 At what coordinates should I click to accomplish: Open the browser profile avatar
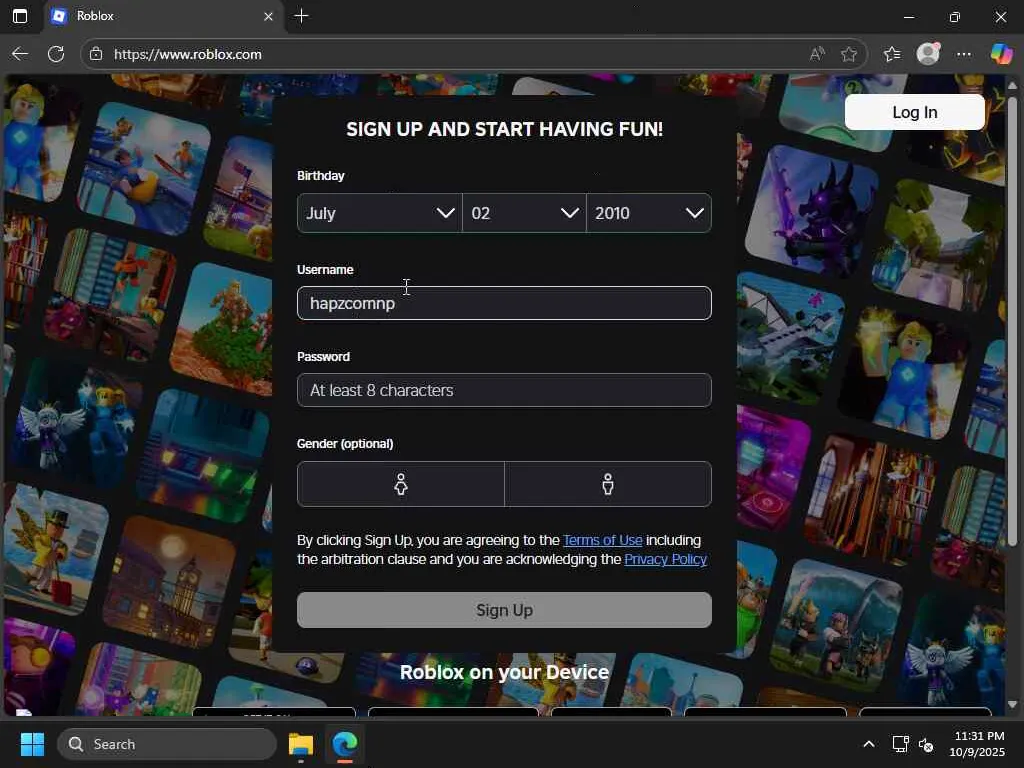click(928, 54)
